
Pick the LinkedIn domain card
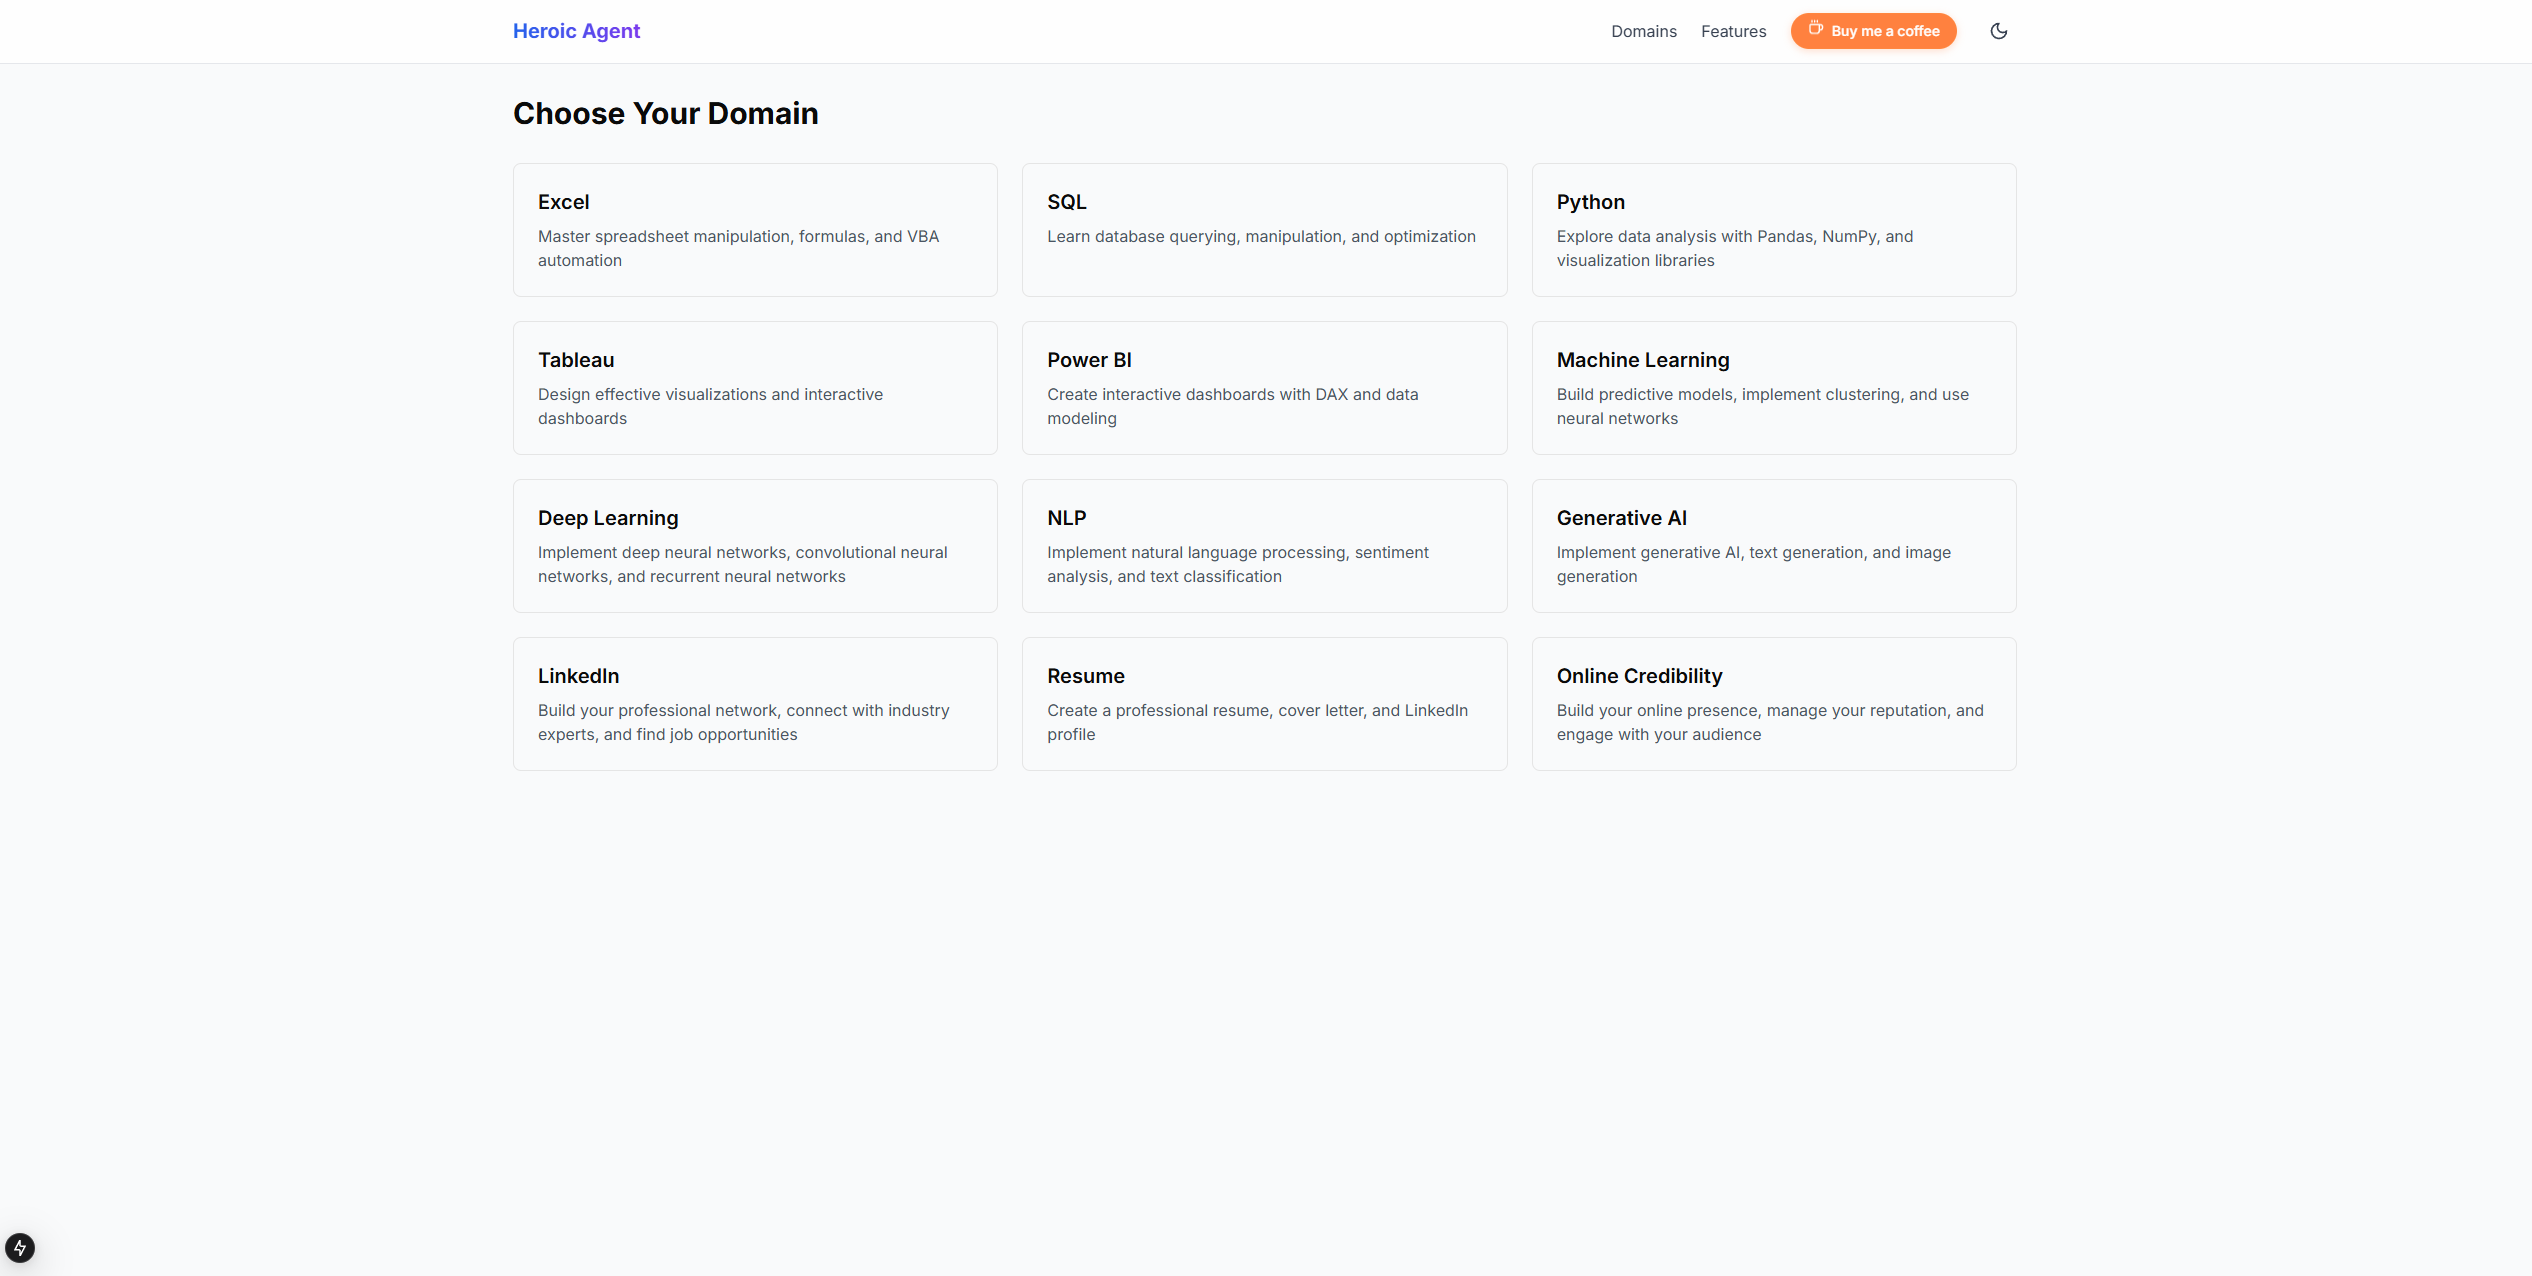pyautogui.click(x=755, y=704)
